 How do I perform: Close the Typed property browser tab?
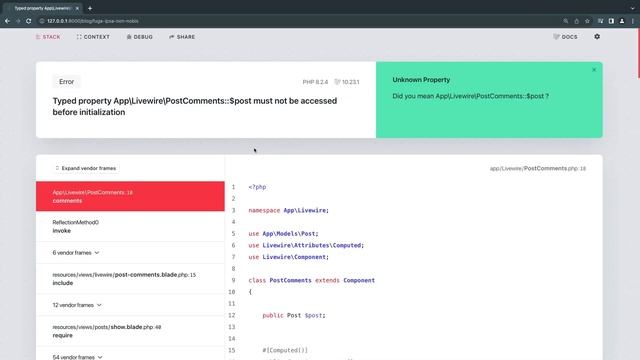pyautogui.click(x=77, y=8)
